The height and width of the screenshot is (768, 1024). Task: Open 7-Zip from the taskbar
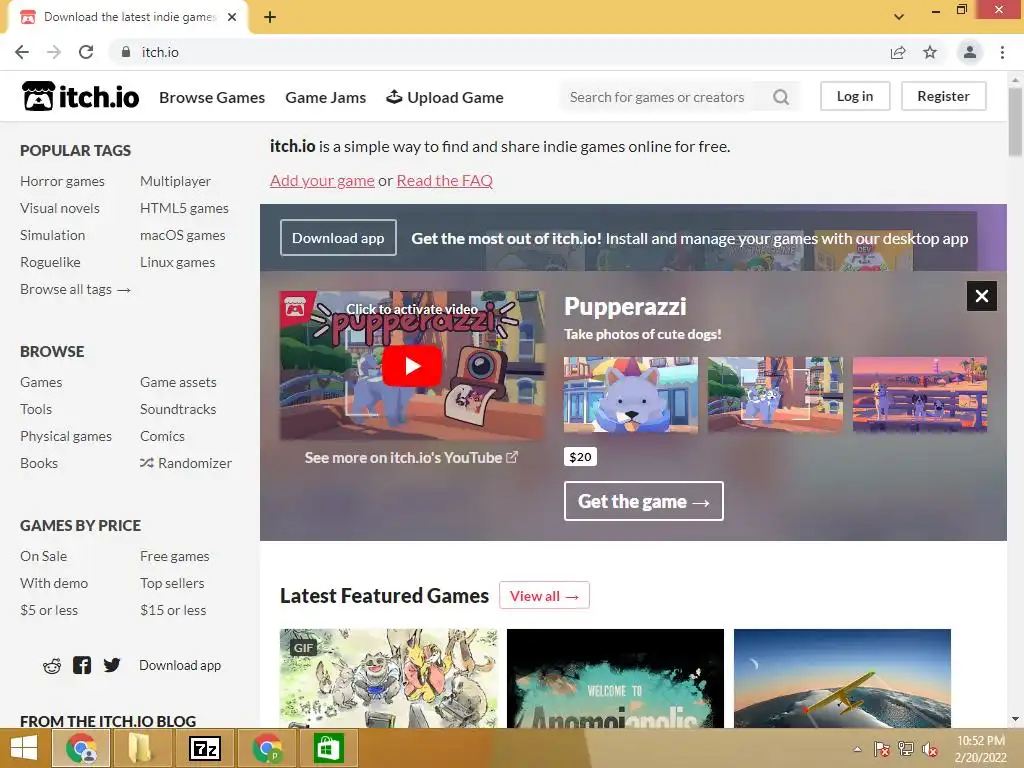click(204, 748)
